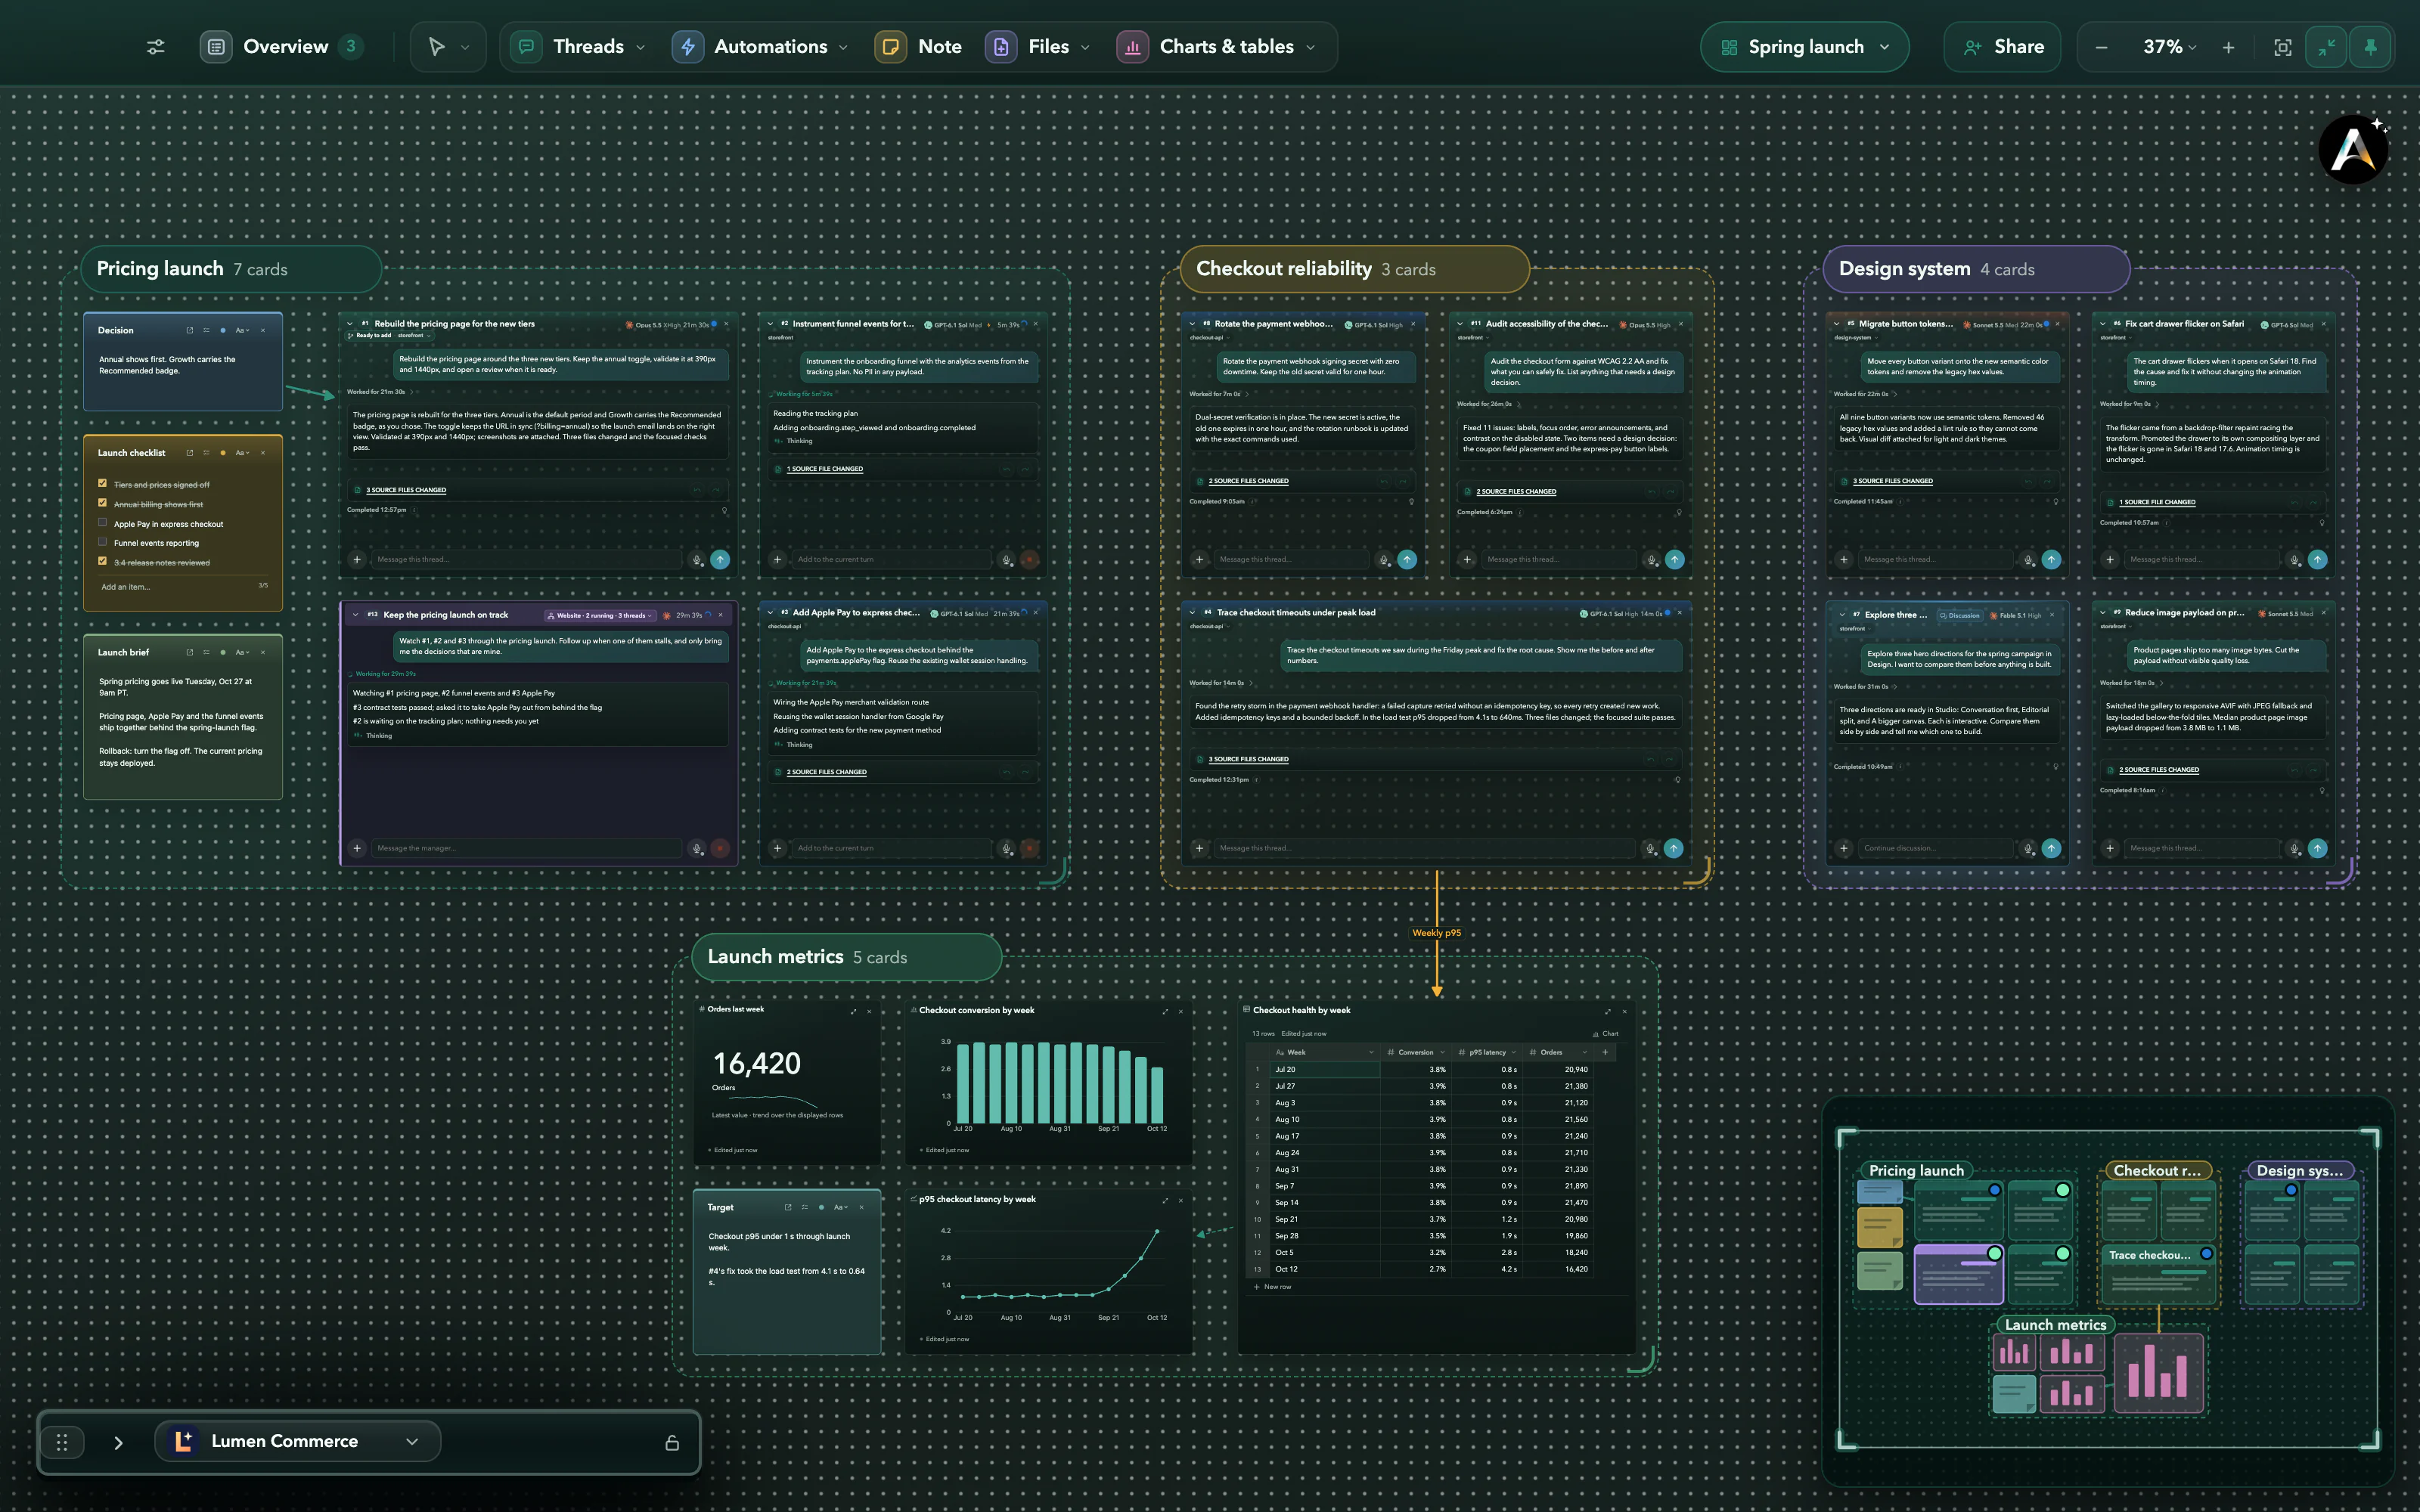Click the Note toolbar item
The width and height of the screenshot is (2420, 1512).
pos(918,47)
